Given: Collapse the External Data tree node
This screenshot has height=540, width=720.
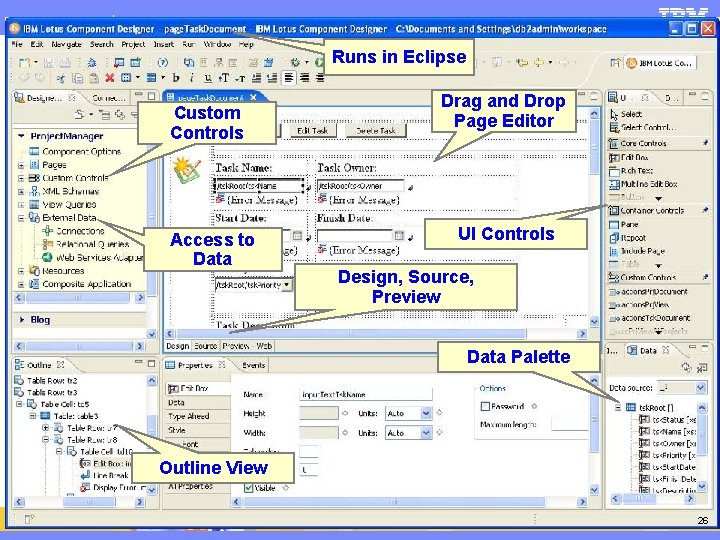Looking at the screenshot, I should pyautogui.click(x=21, y=218).
